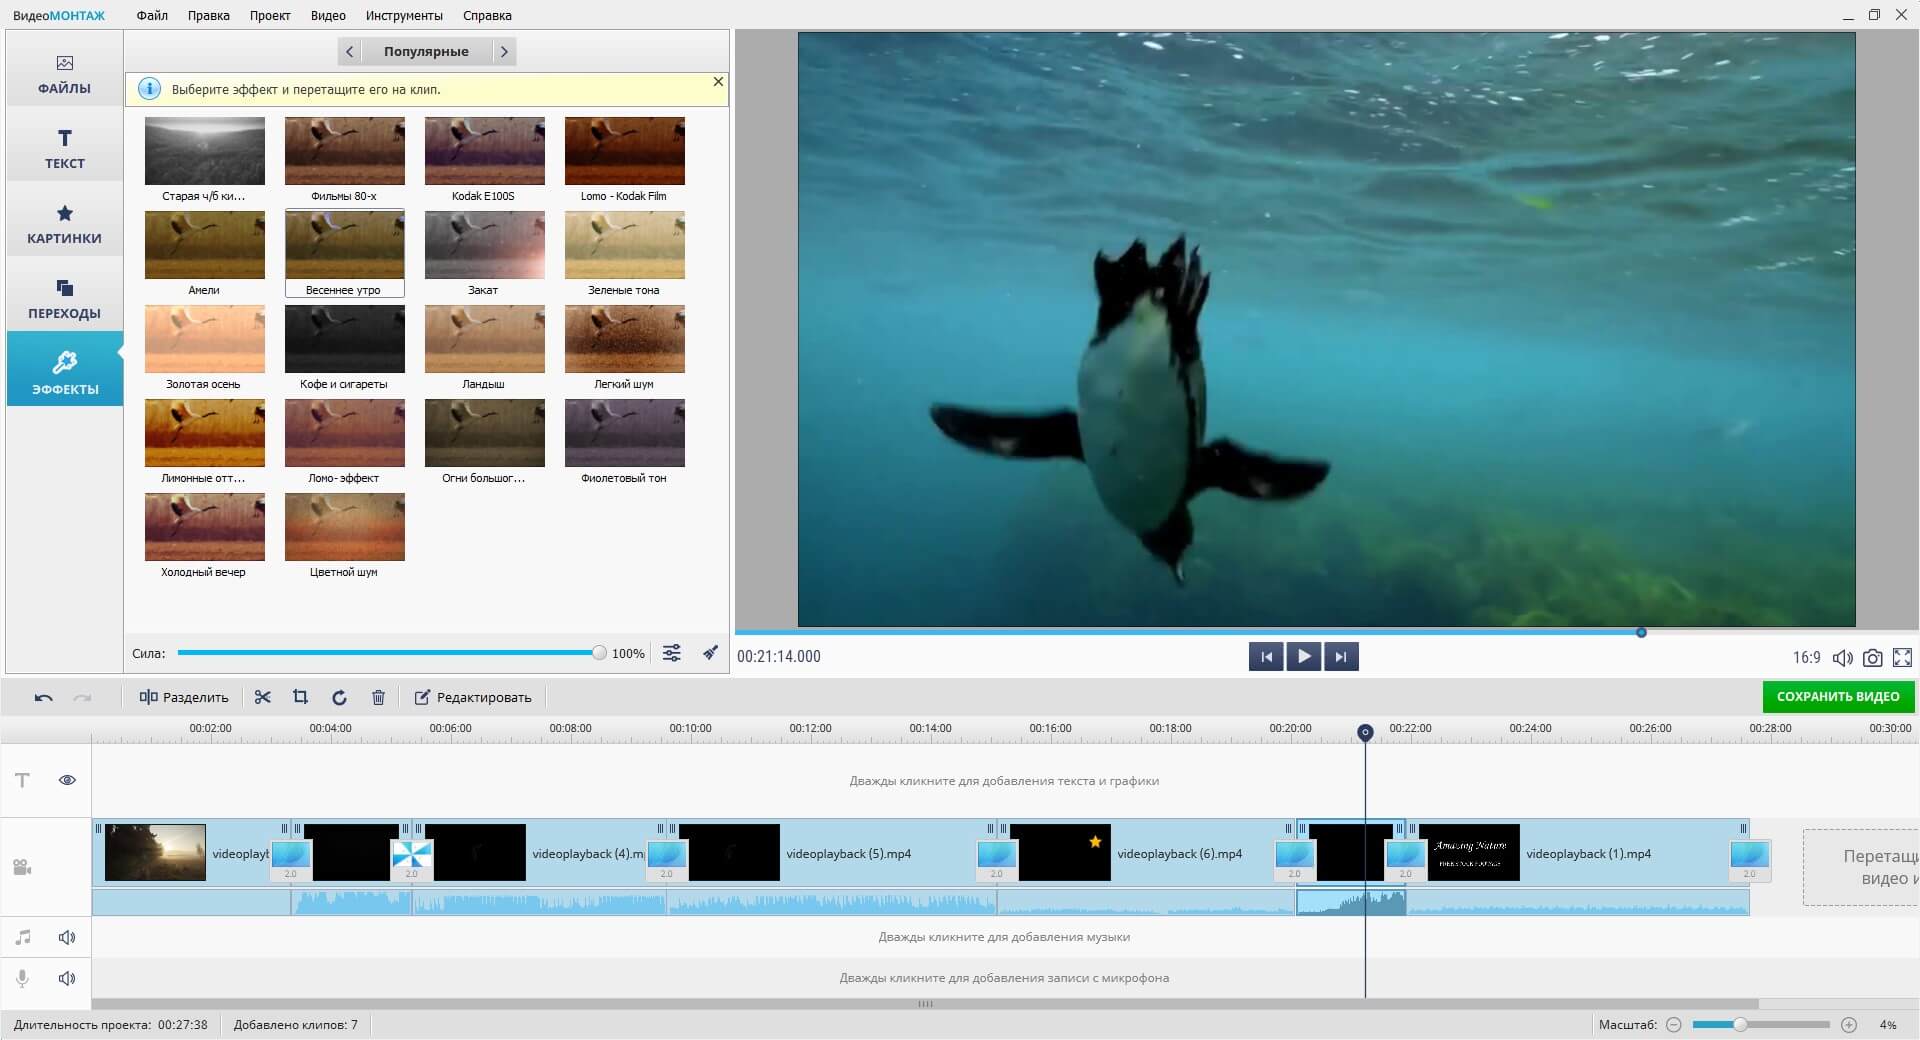The height and width of the screenshot is (1040, 1920).
Task: Redo the last action
Action: point(83,697)
